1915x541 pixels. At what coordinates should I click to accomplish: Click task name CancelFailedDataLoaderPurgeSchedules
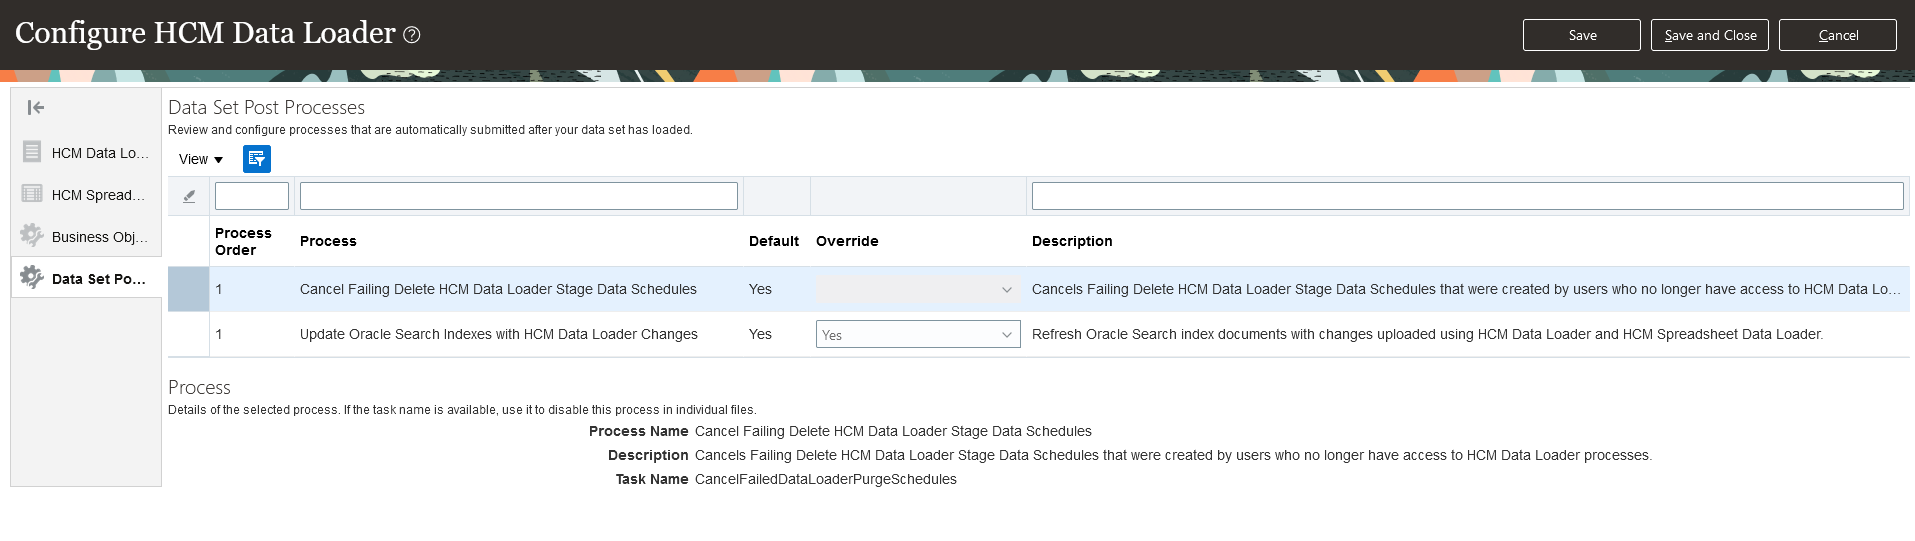pyautogui.click(x=826, y=479)
